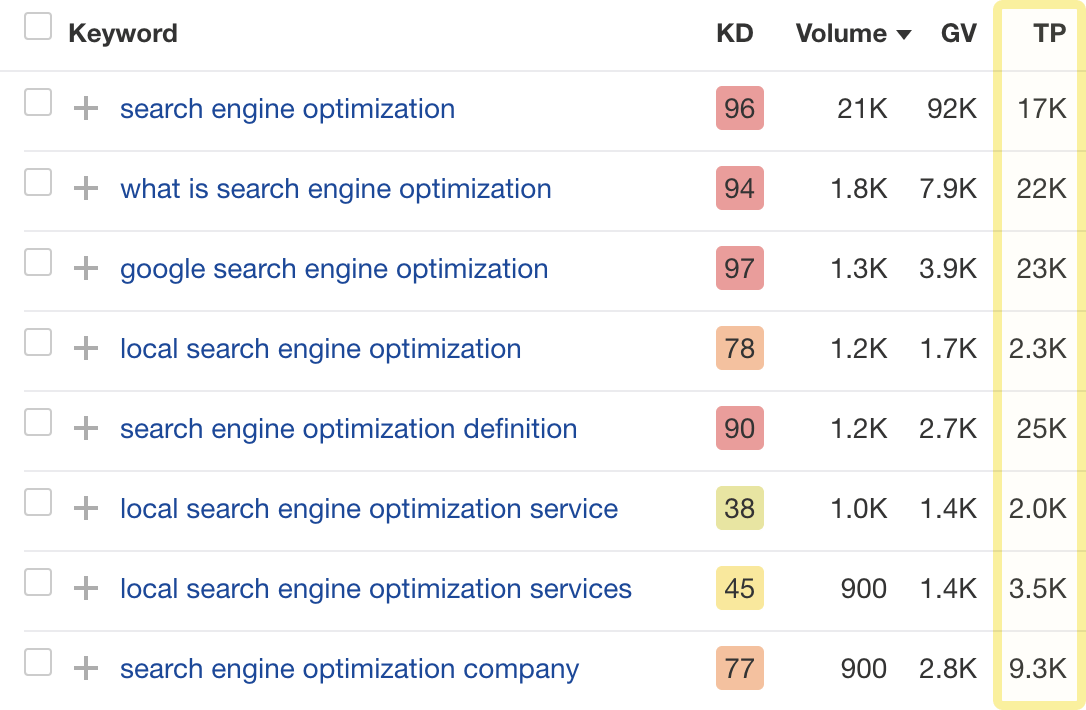Open 'google search engine optimization' keyword link

[334, 269]
